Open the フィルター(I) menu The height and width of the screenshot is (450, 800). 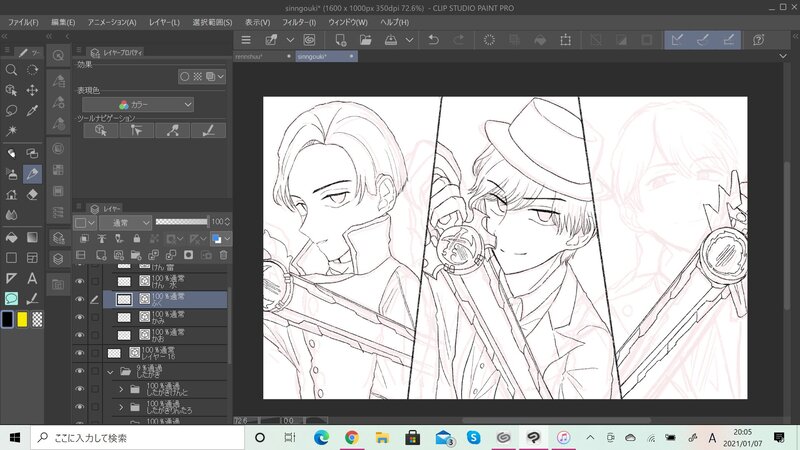299,22
